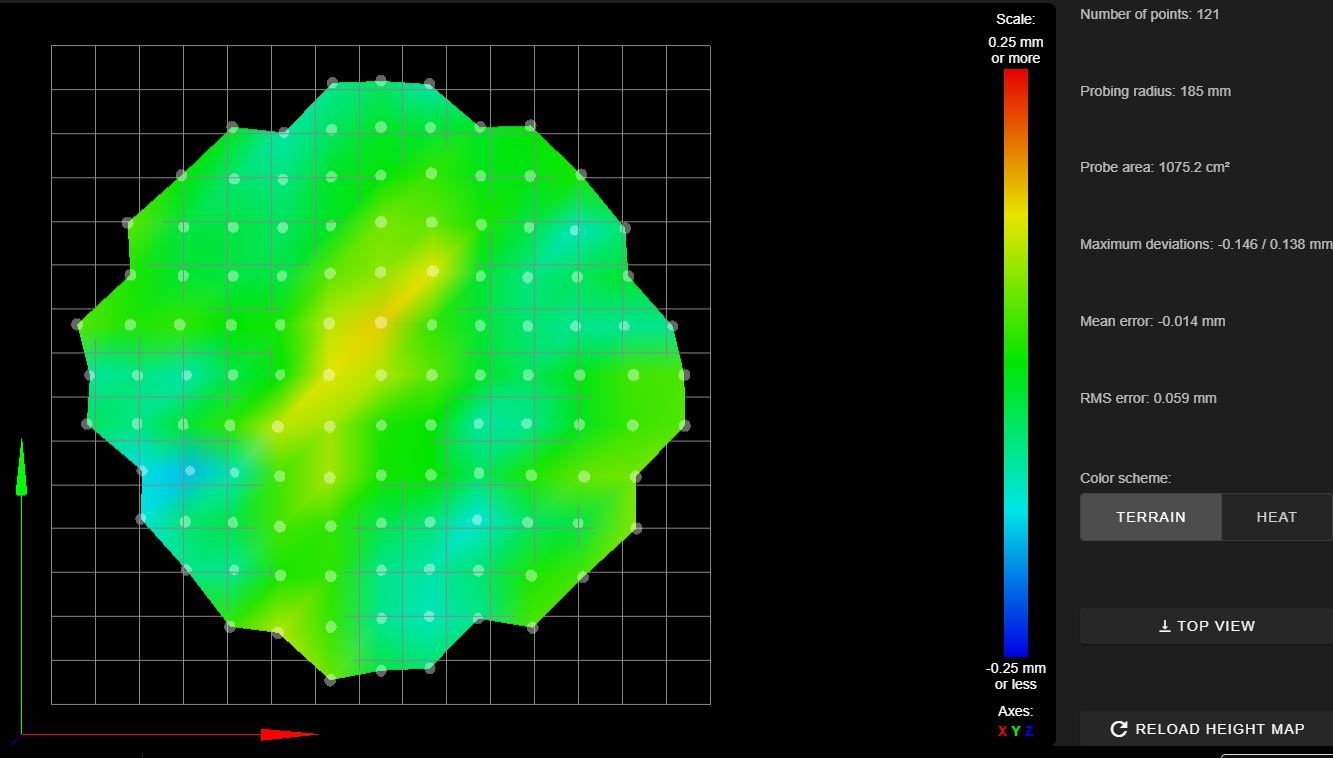This screenshot has width=1333, height=758.
Task: Click the 'Color scheme:' label
Action: [1125, 478]
